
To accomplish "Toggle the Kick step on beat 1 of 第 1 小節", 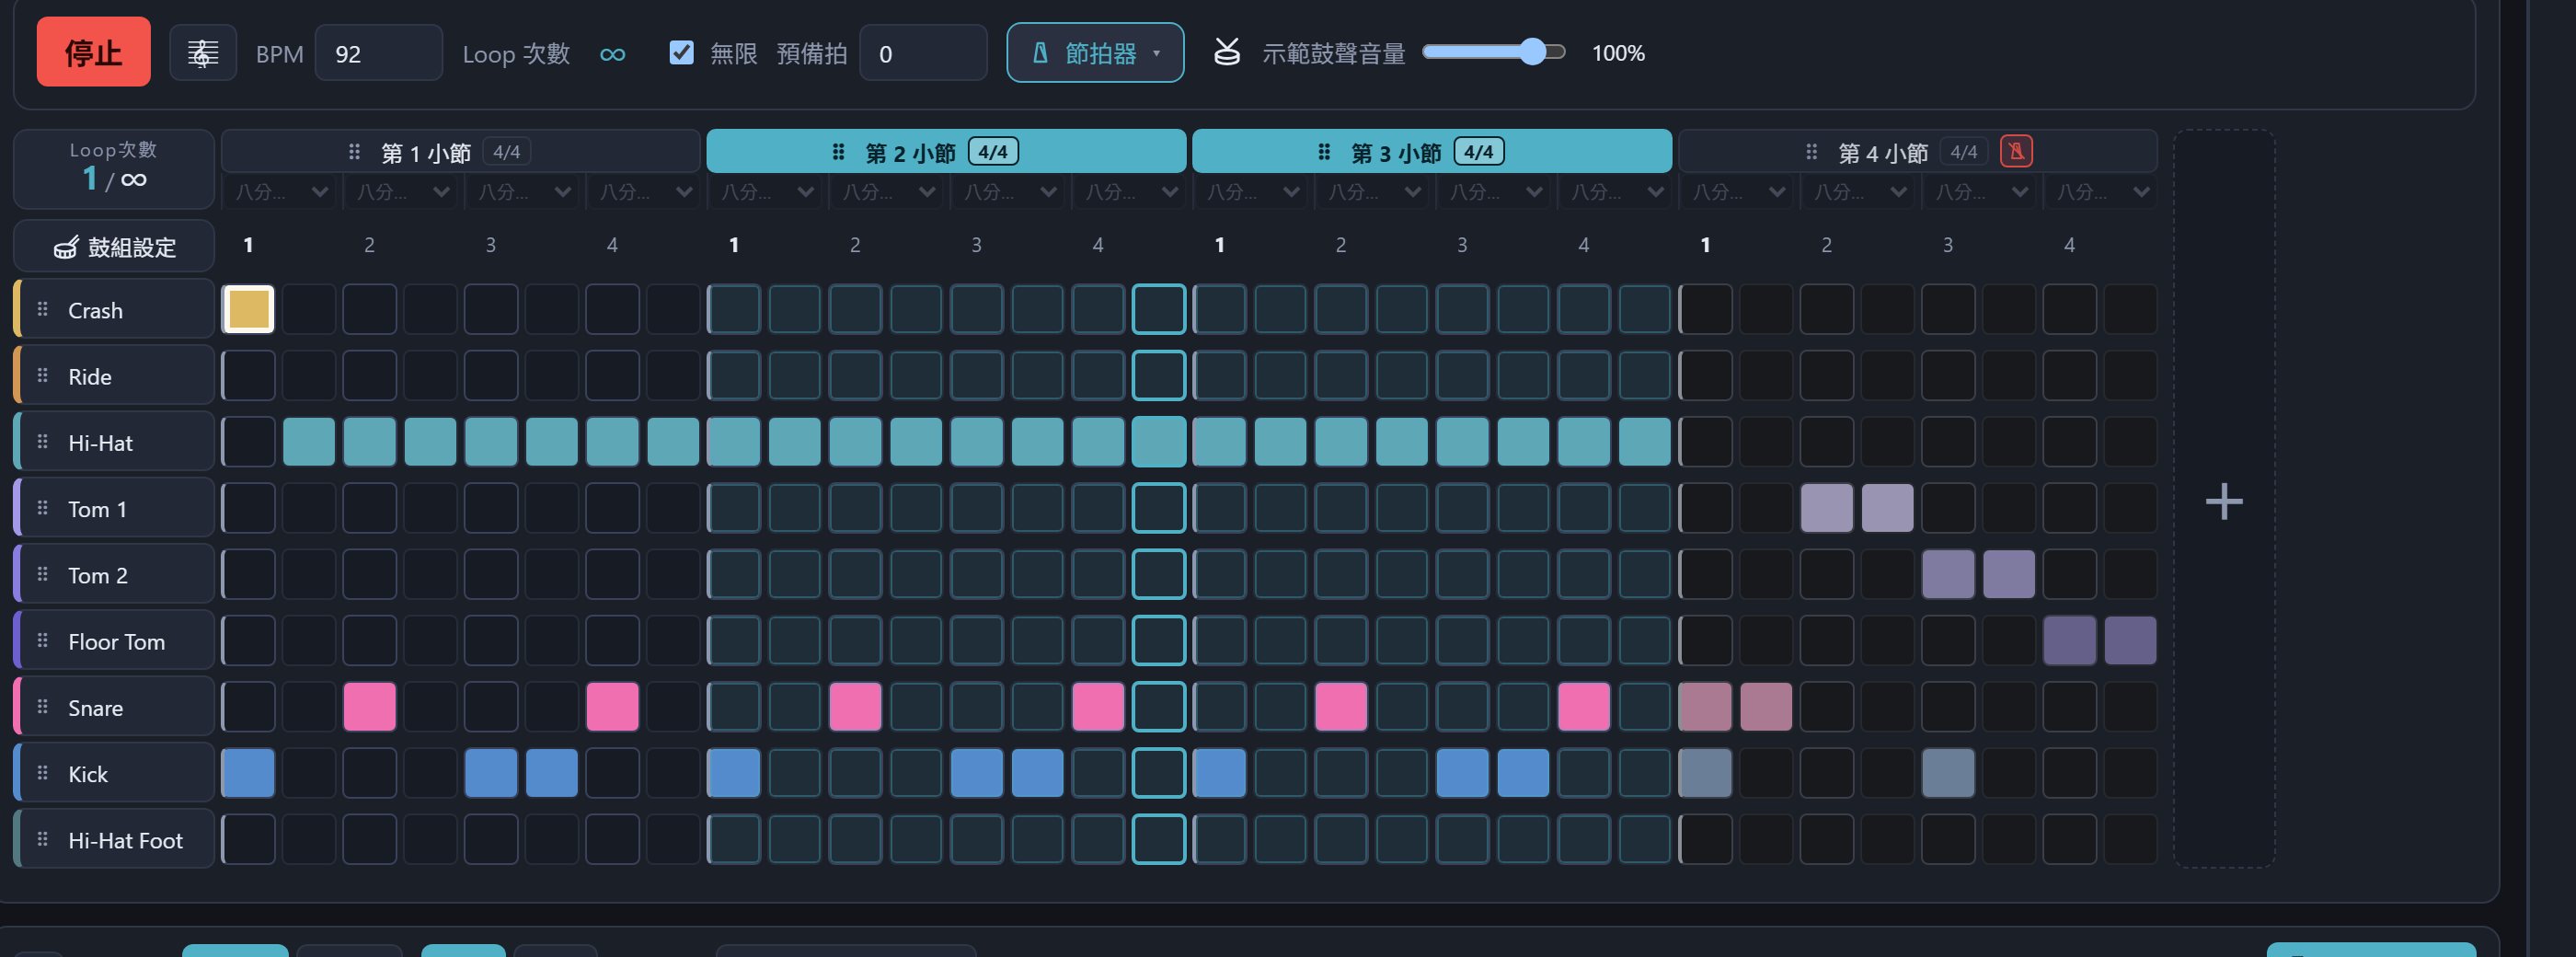I will 248,773.
